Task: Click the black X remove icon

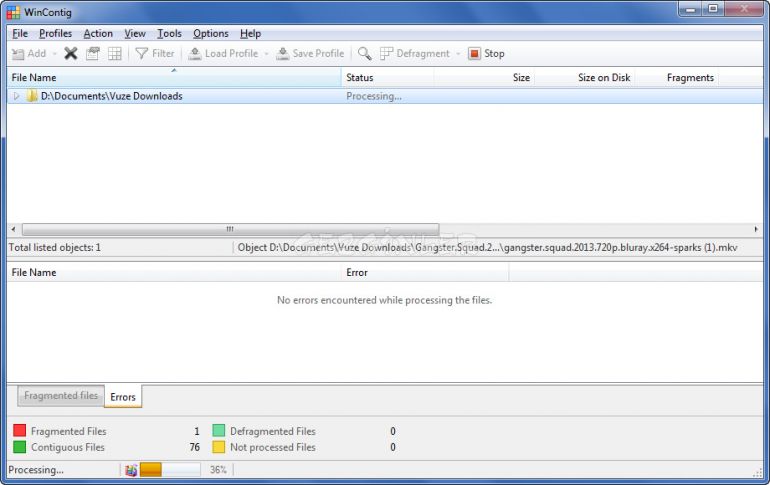Action: [71, 53]
